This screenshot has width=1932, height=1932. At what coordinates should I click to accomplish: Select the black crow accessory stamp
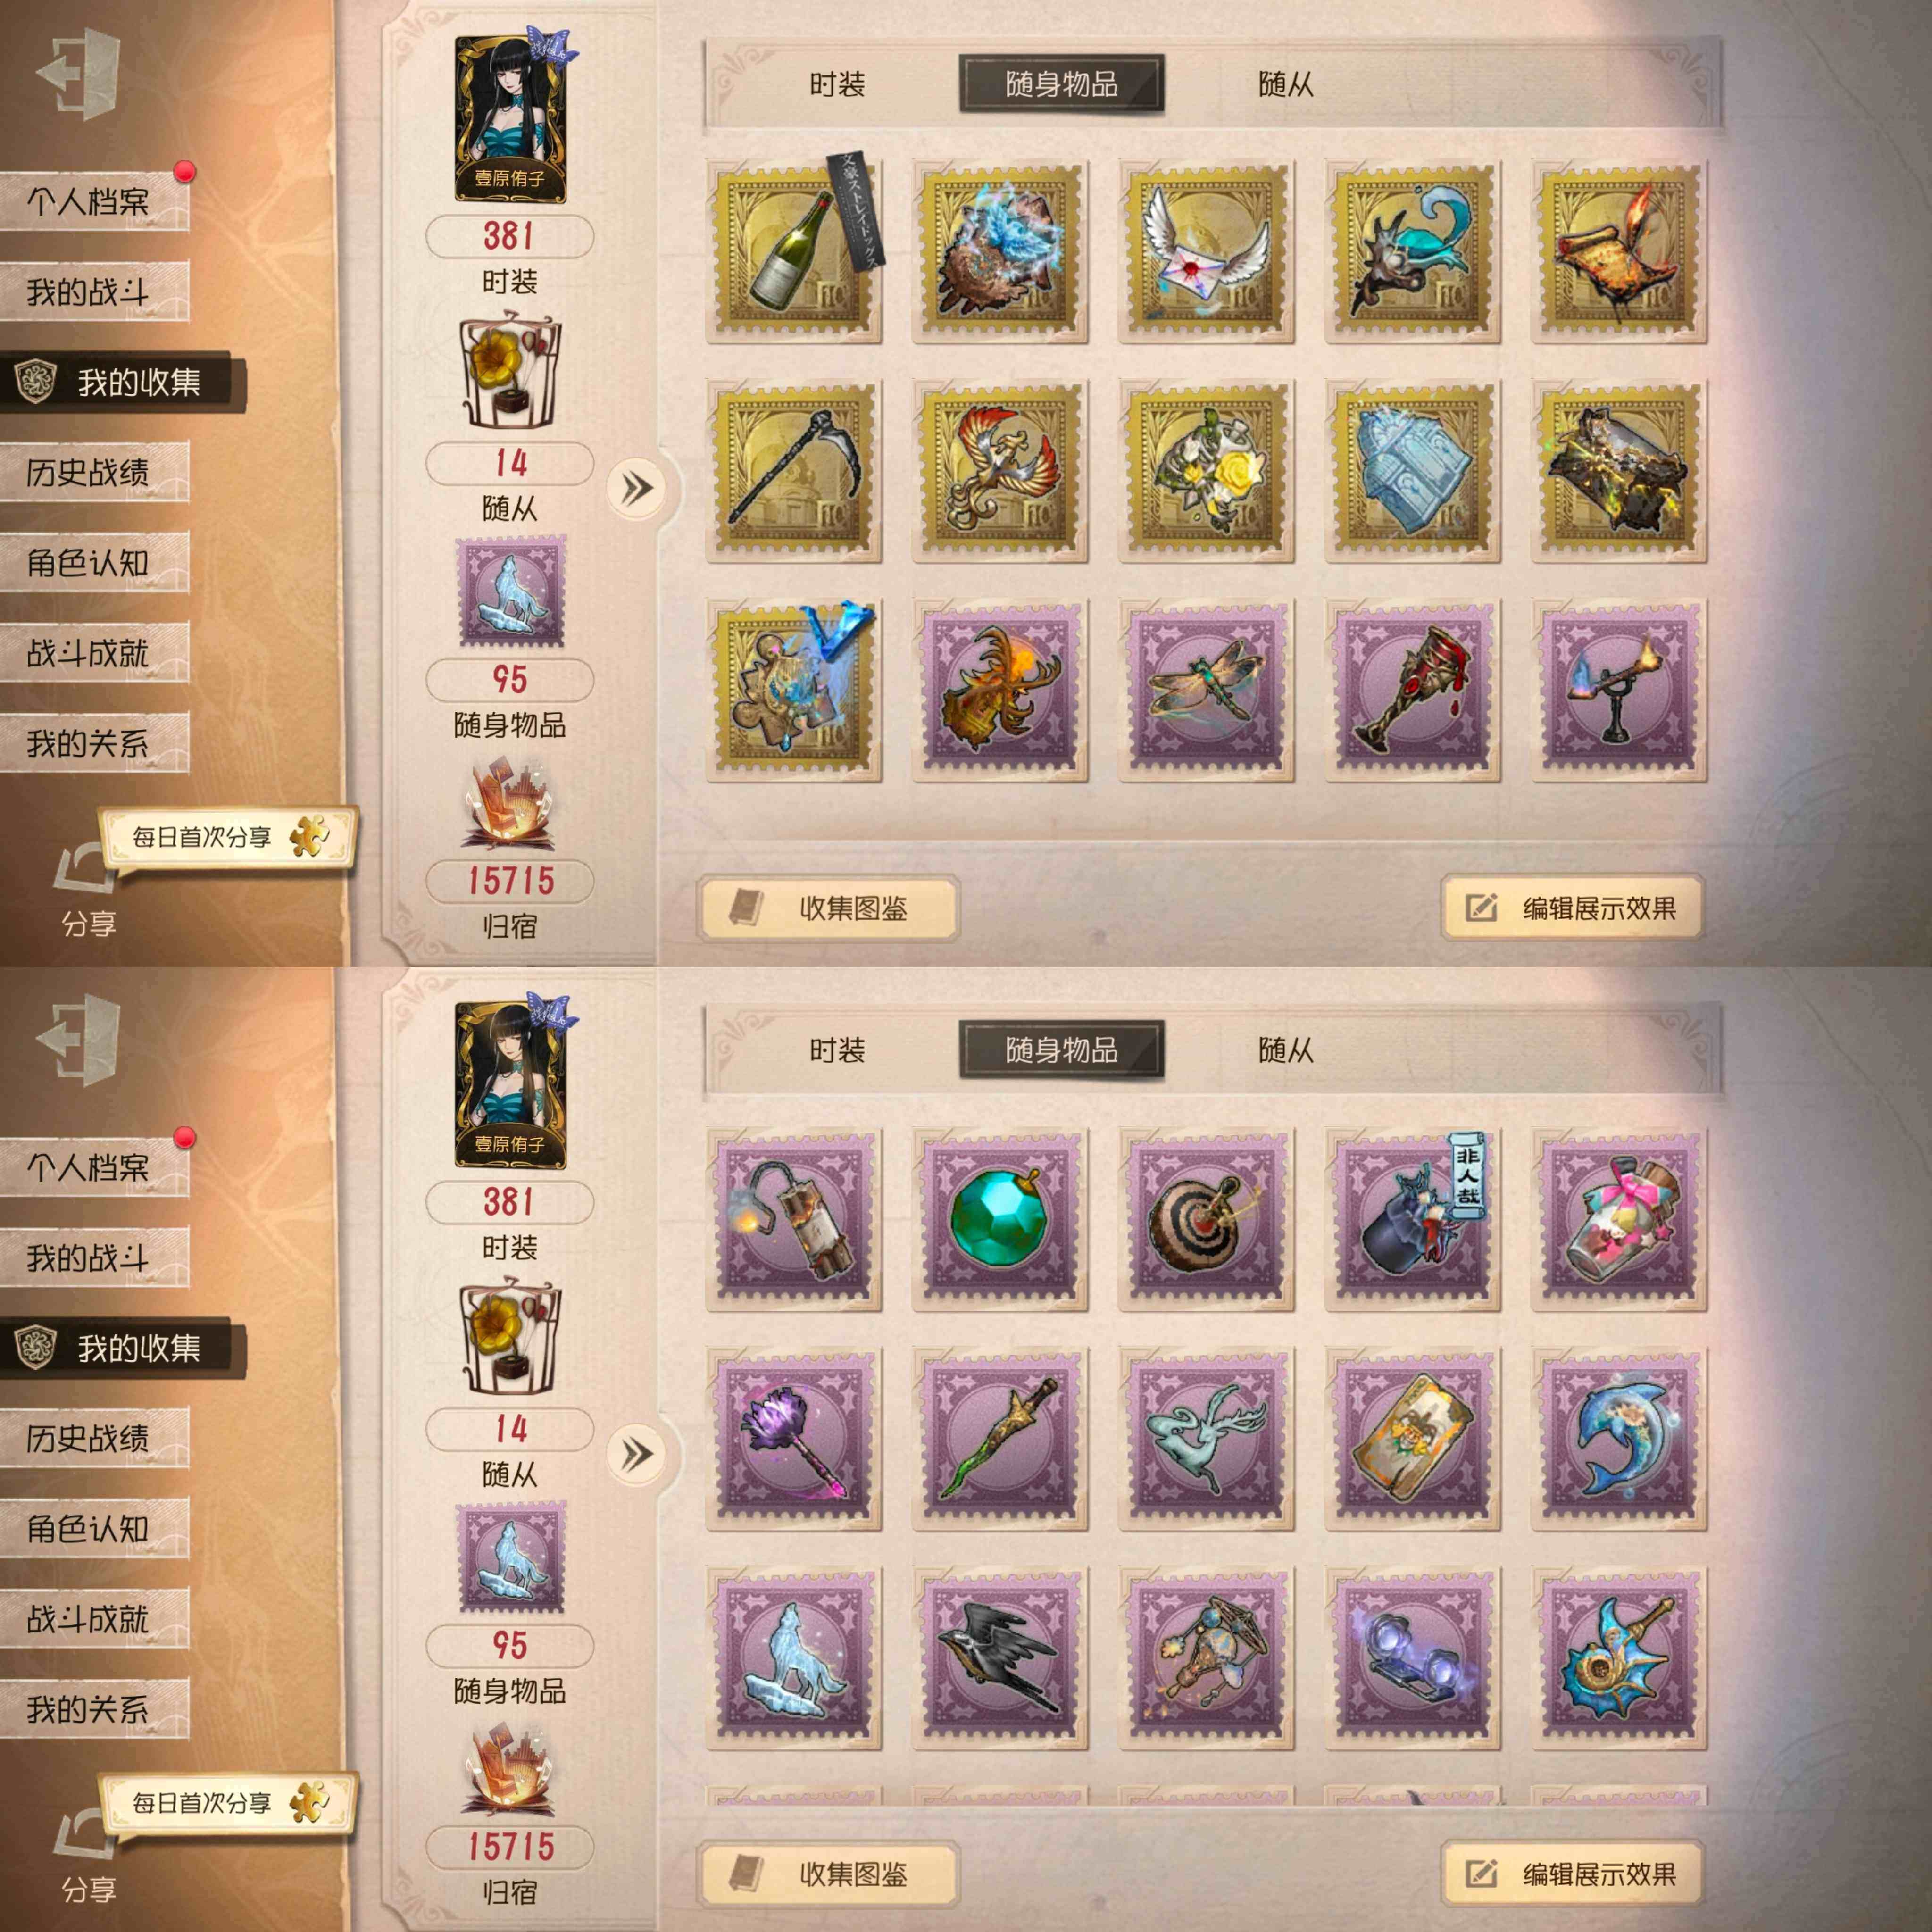(x=1000, y=1658)
